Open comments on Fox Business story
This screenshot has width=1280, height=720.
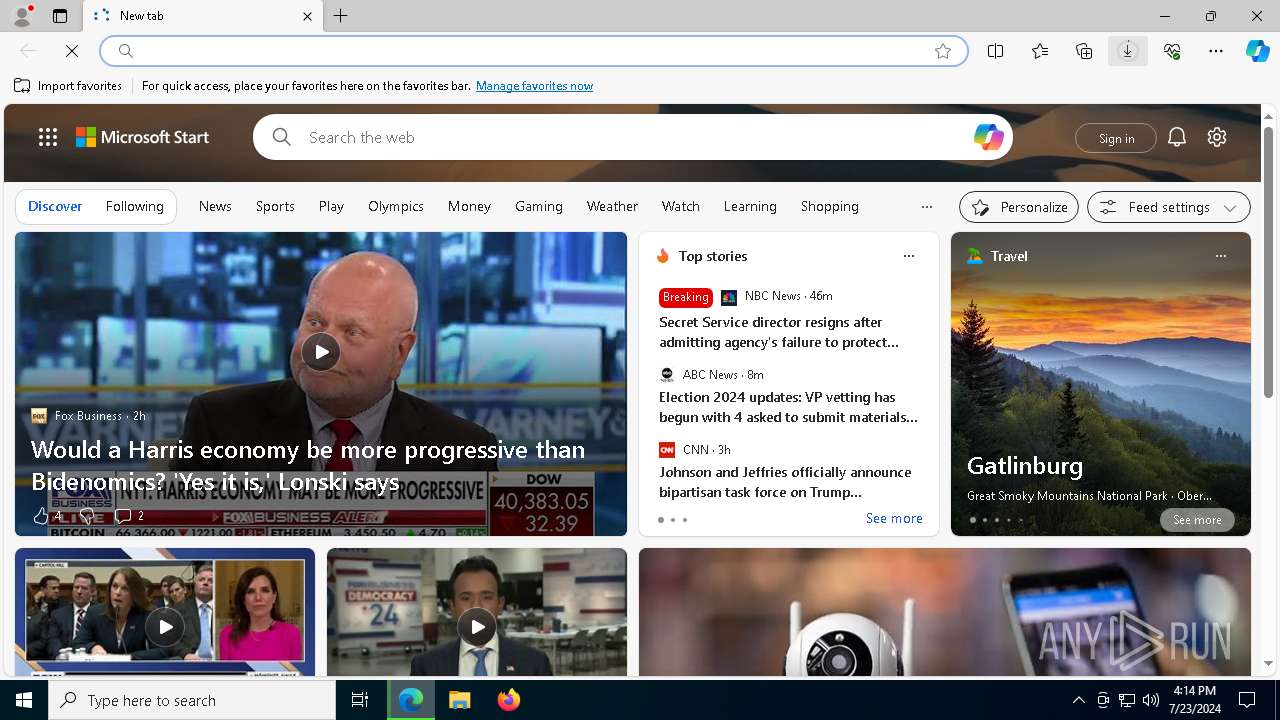point(129,516)
